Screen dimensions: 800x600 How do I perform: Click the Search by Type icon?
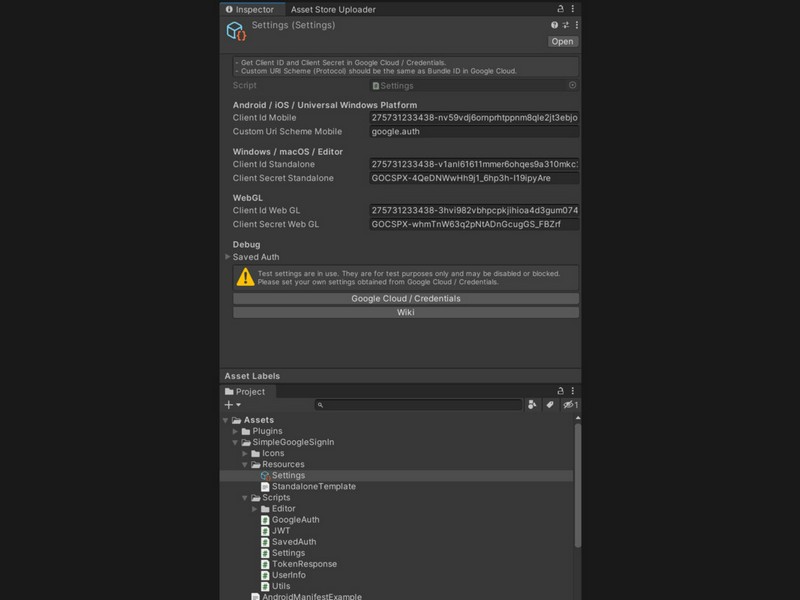point(532,405)
